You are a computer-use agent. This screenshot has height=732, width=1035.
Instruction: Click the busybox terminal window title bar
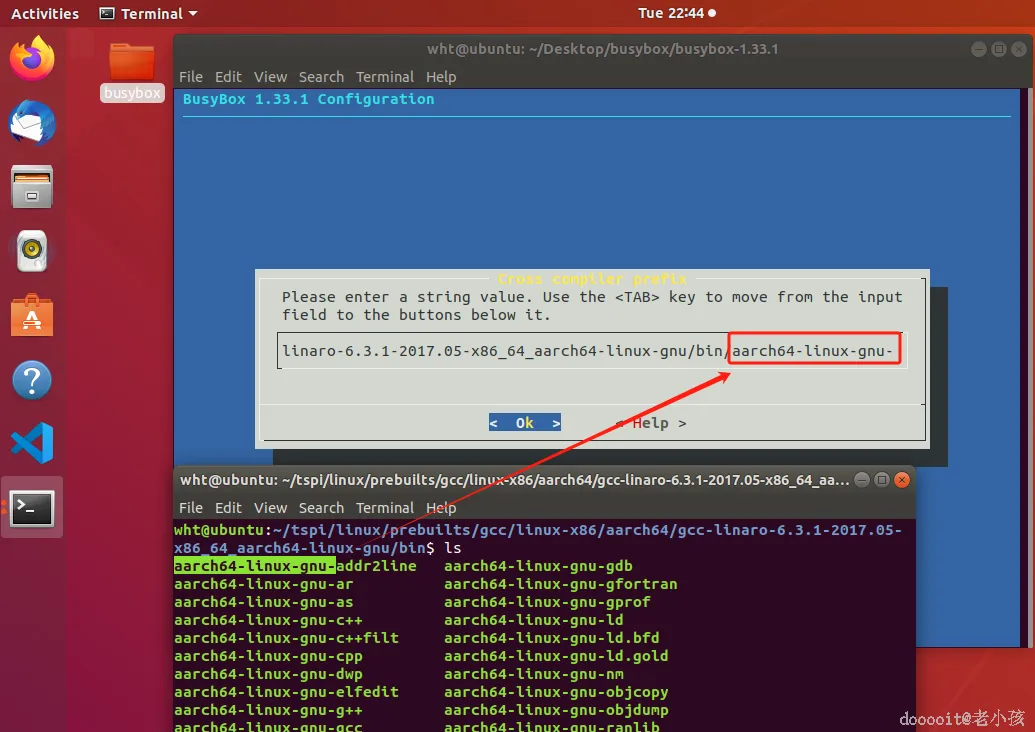click(602, 49)
